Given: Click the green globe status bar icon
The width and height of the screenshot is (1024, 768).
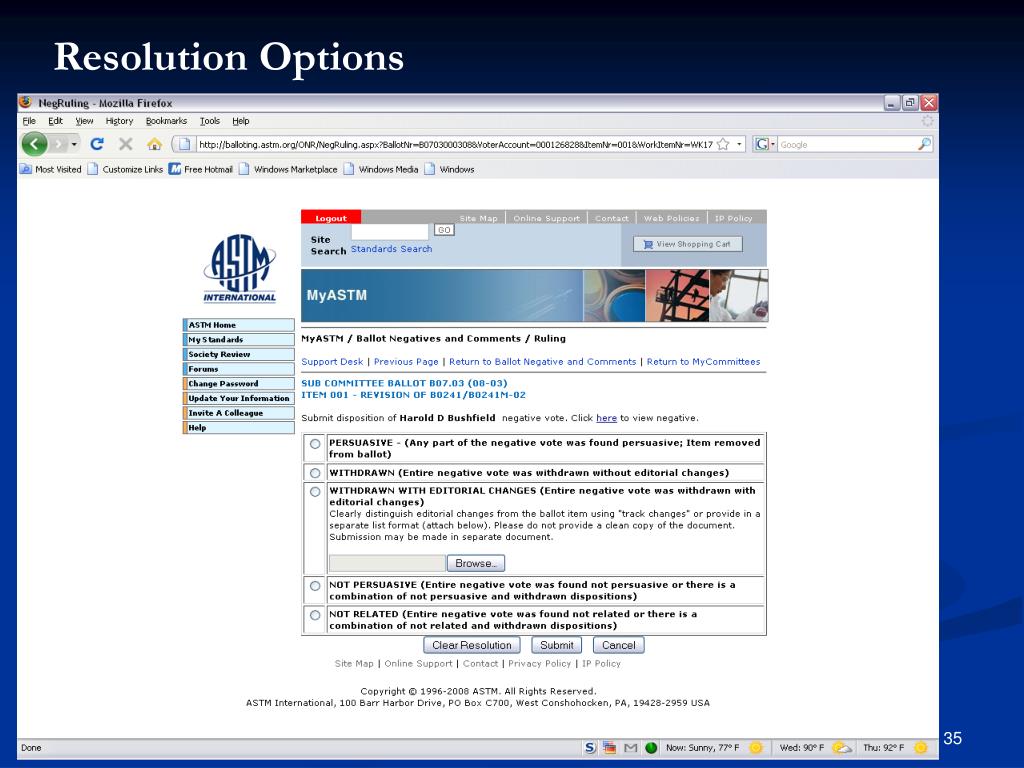Looking at the screenshot, I should 651,748.
